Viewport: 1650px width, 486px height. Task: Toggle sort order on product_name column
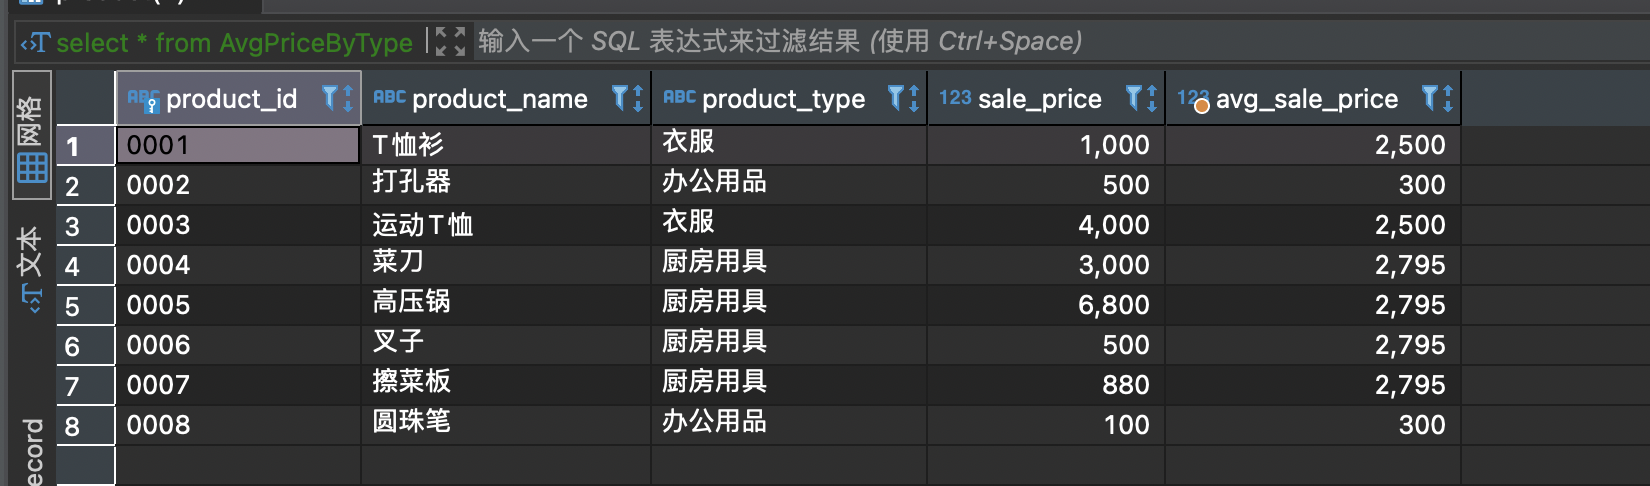click(637, 98)
